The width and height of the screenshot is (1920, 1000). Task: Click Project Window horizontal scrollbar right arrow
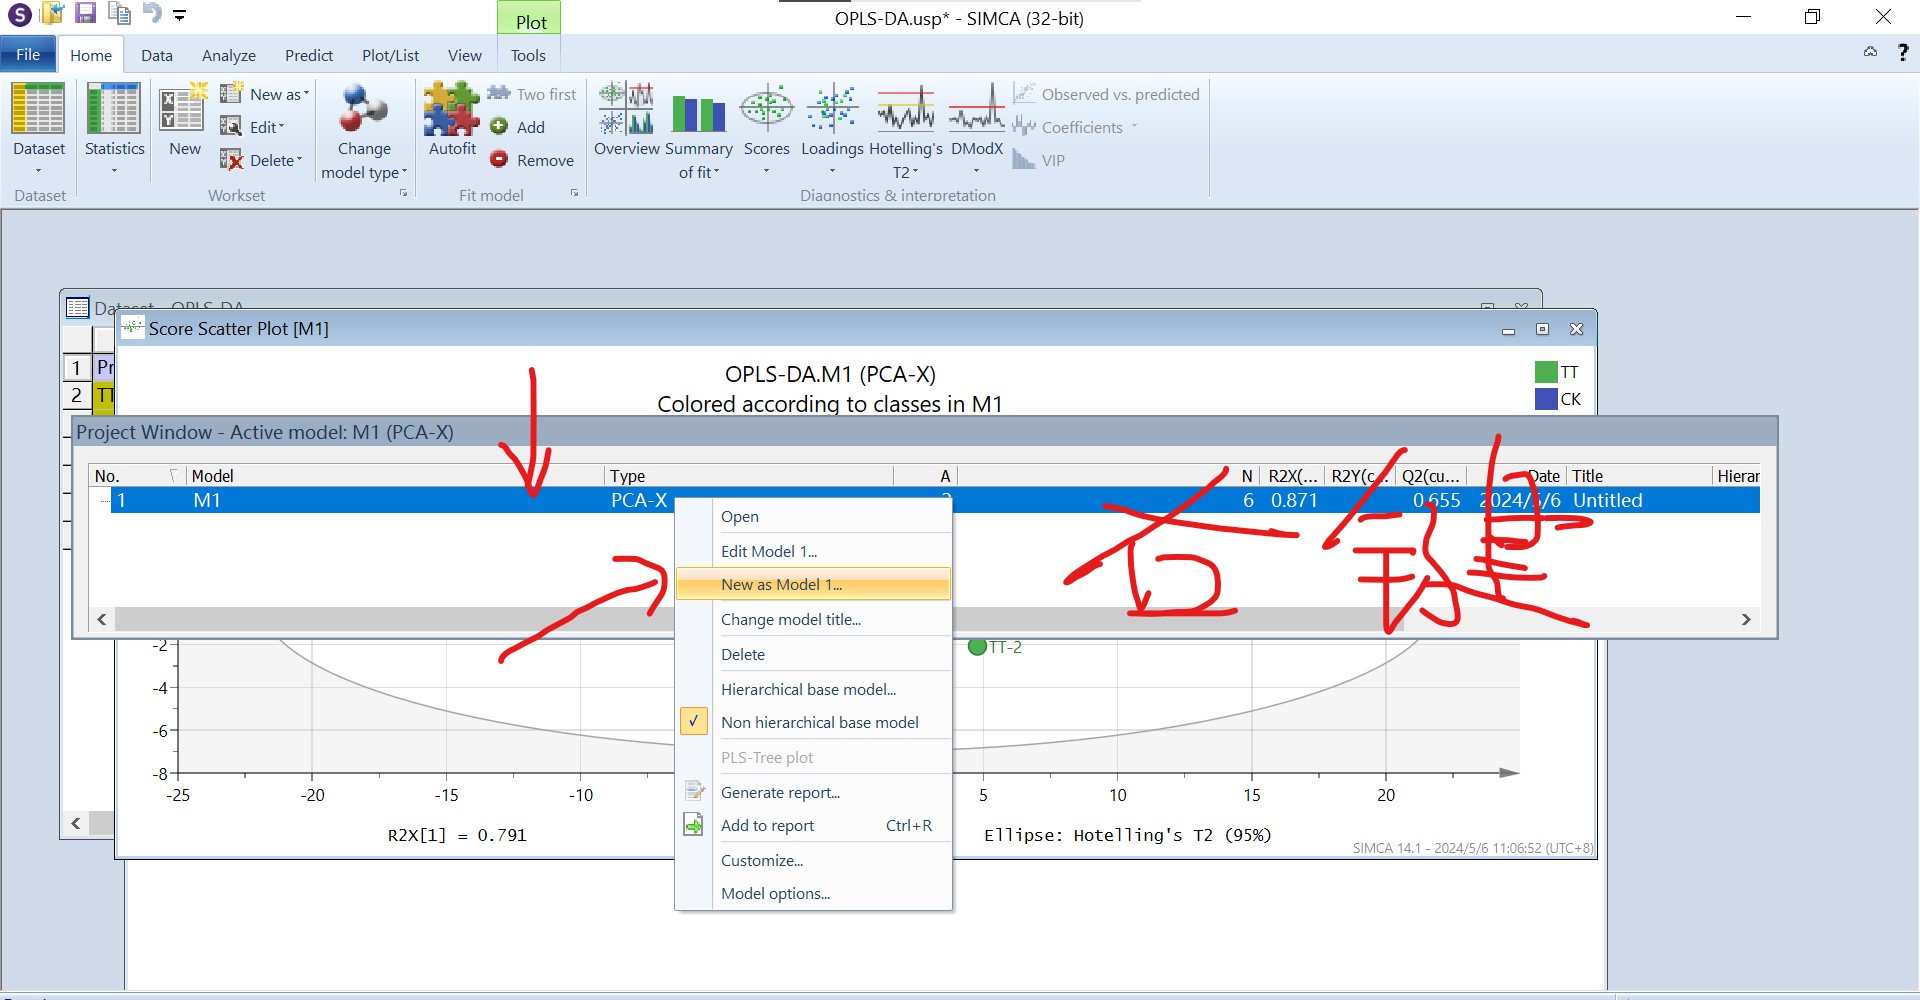coord(1746,620)
